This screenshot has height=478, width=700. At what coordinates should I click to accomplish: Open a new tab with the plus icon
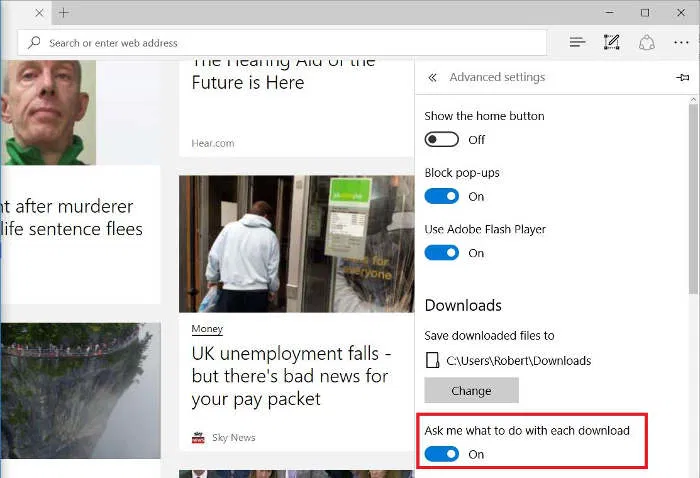63,13
